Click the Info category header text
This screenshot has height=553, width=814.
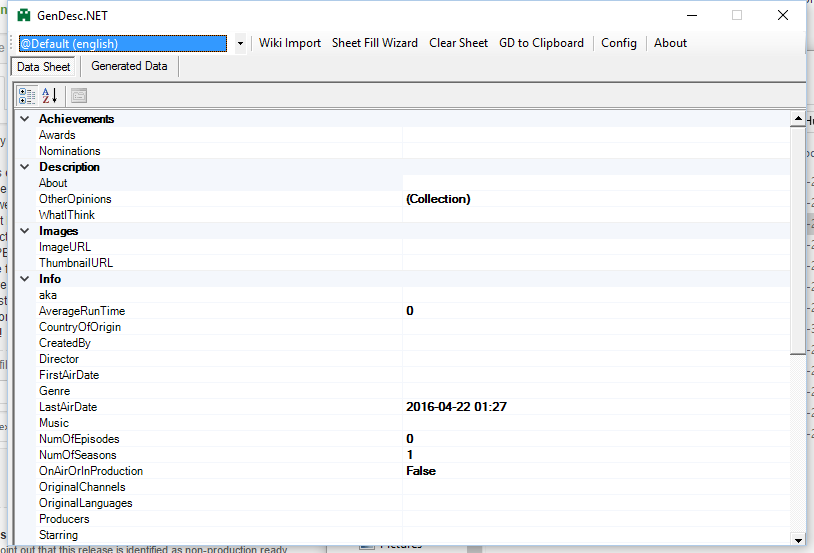50,279
